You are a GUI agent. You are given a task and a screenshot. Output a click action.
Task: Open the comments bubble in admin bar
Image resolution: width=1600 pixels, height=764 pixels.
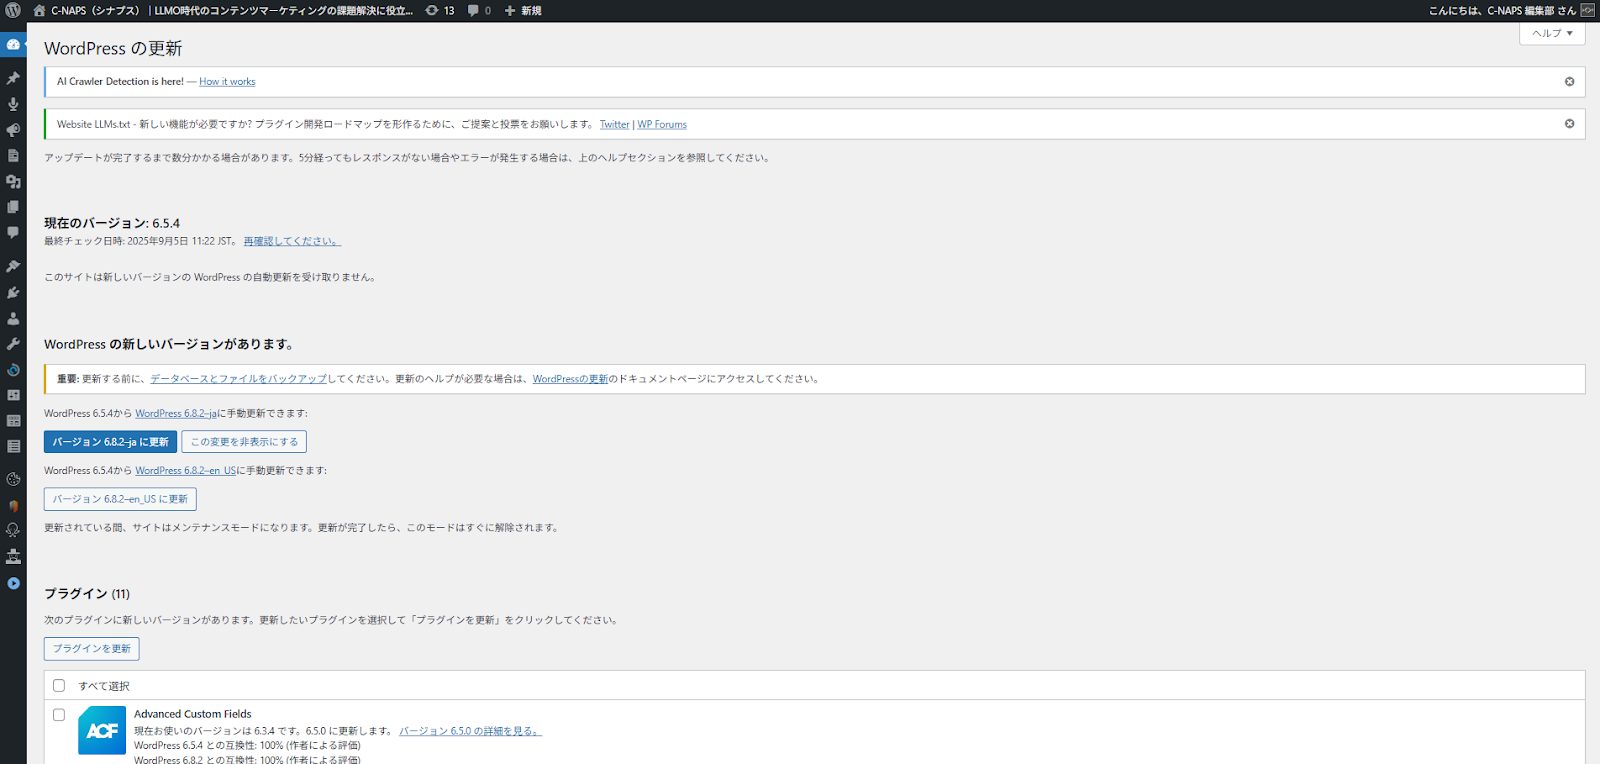(479, 10)
